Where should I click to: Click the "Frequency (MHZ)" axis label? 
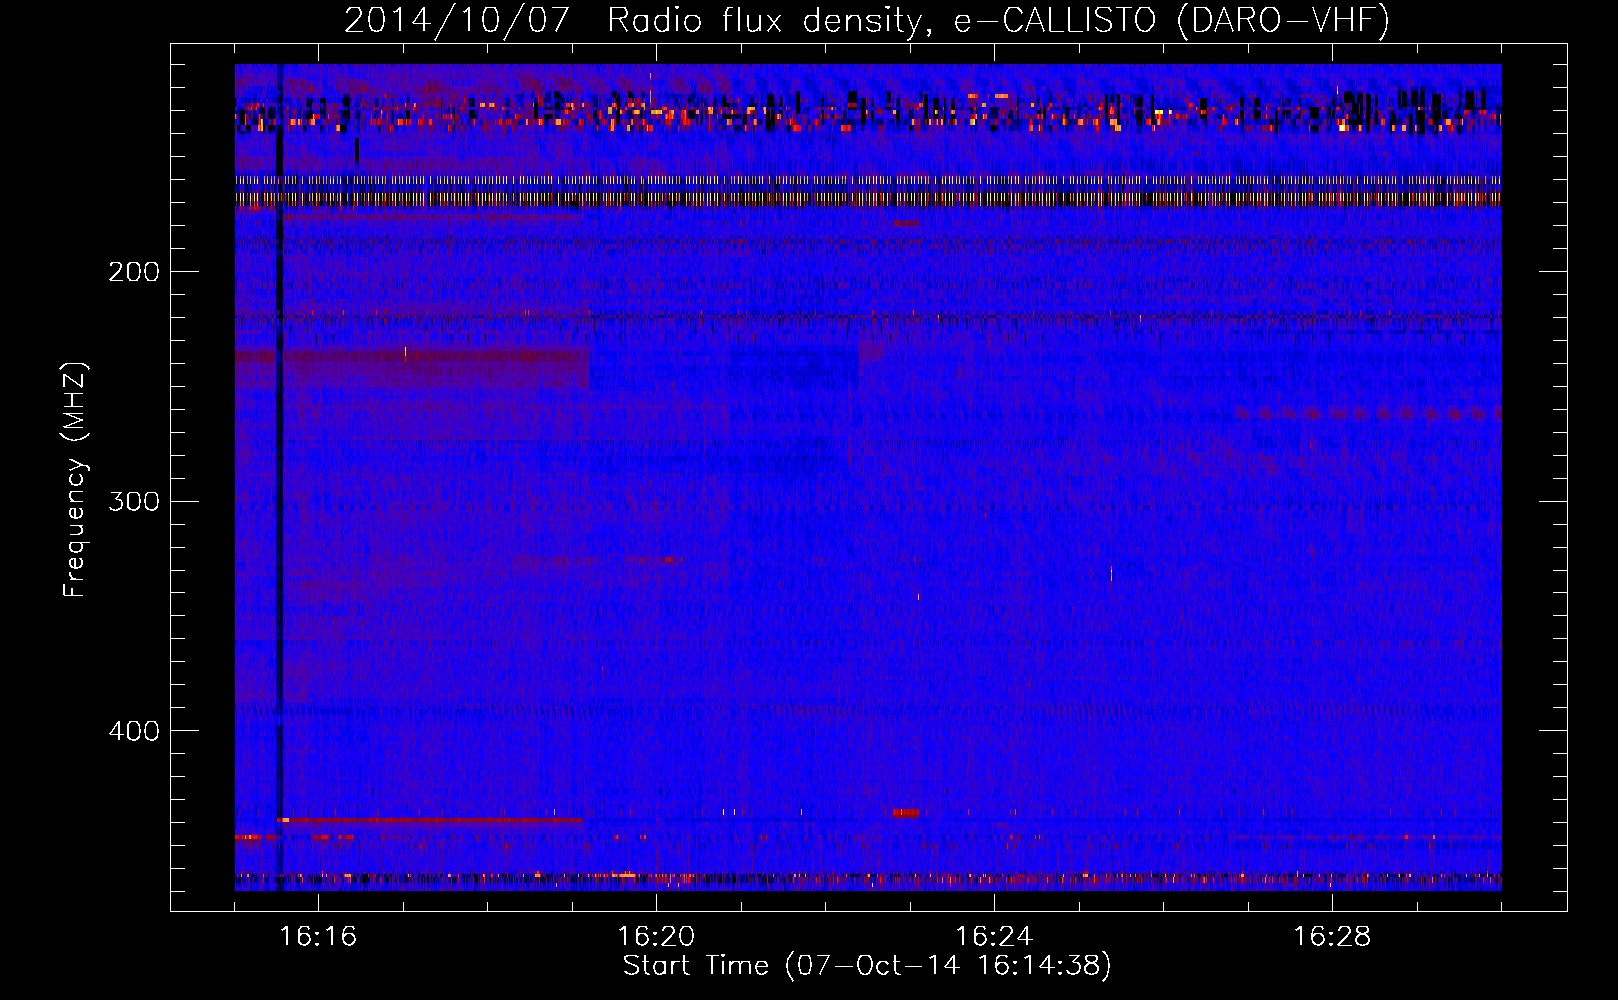click(x=75, y=480)
